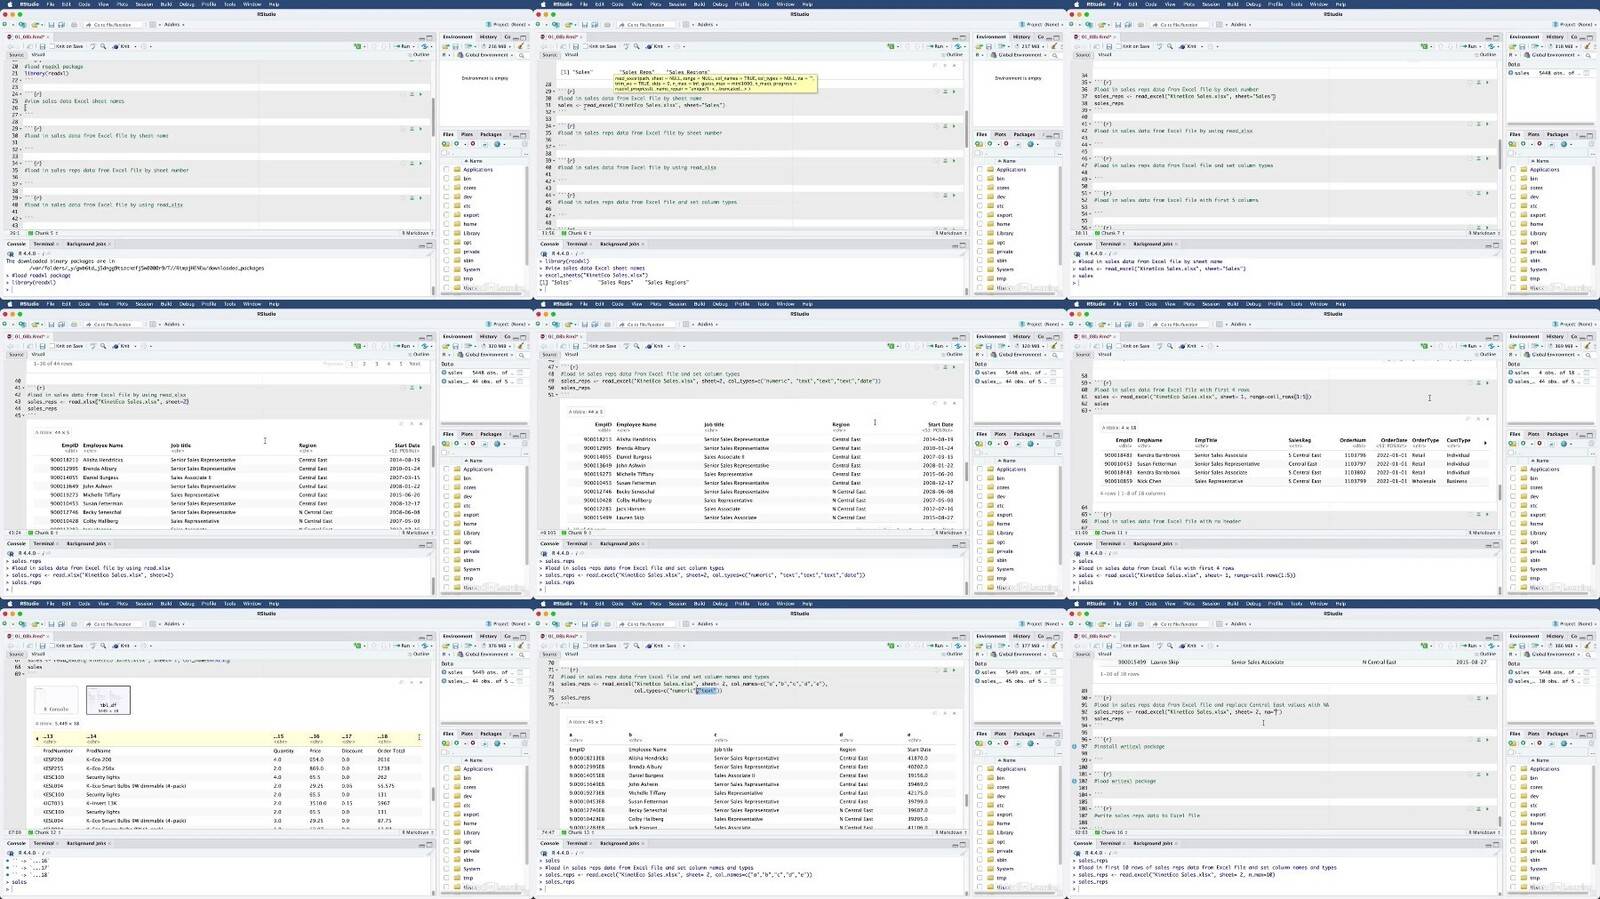This screenshot has width=1600, height=899.
Task: Open the Session menu in top-middle RStudio window
Action: tap(678, 4)
